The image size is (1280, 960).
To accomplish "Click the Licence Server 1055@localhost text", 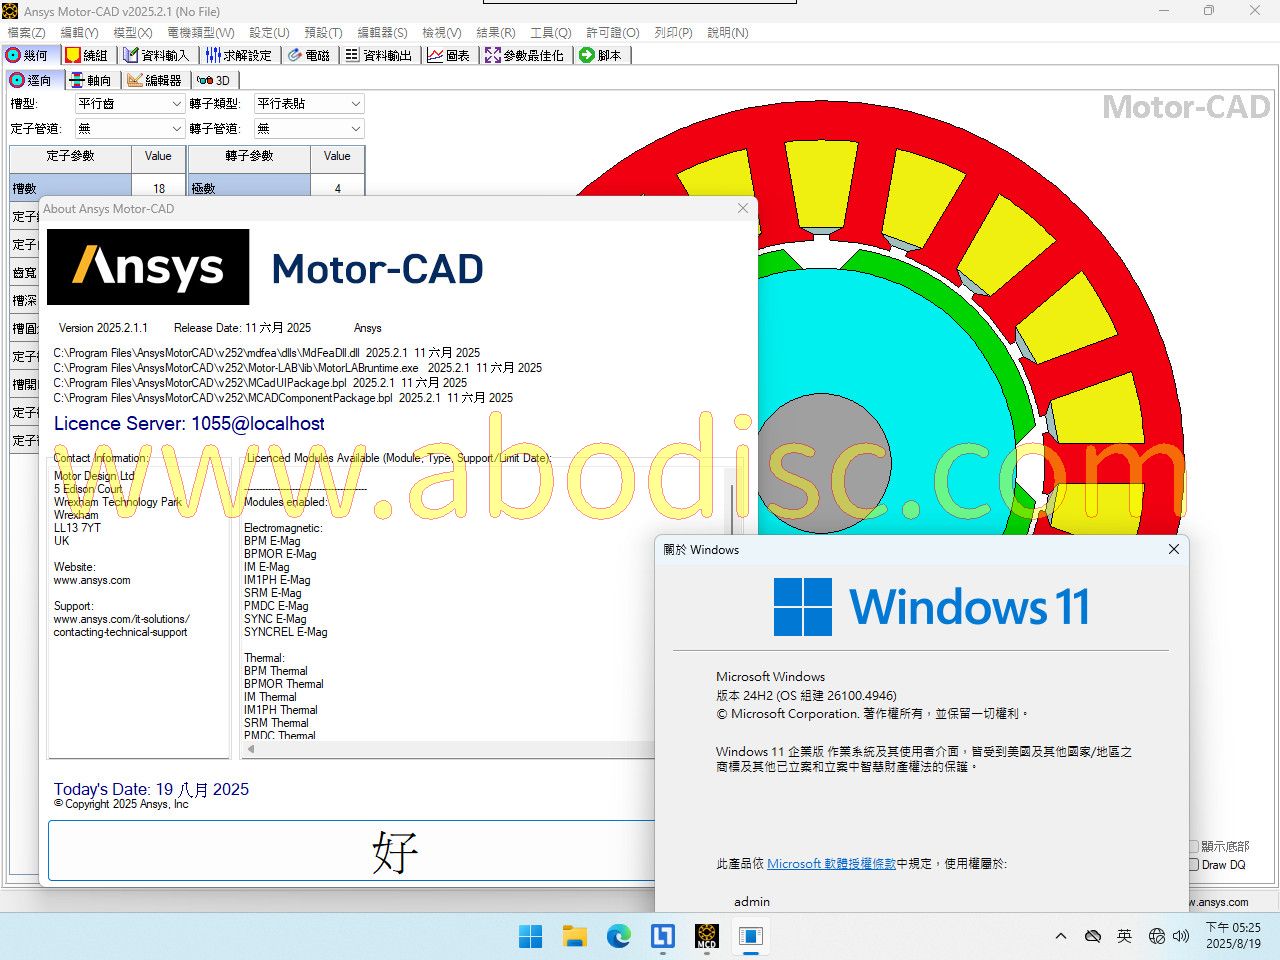I will click(189, 424).
